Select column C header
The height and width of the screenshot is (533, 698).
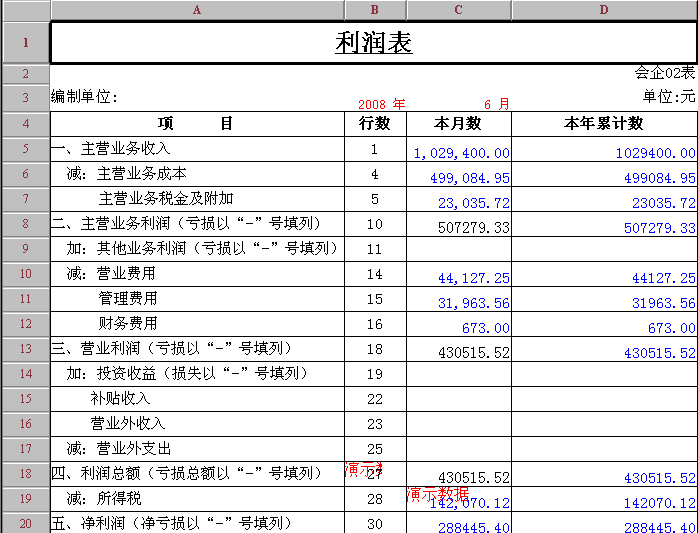(459, 10)
